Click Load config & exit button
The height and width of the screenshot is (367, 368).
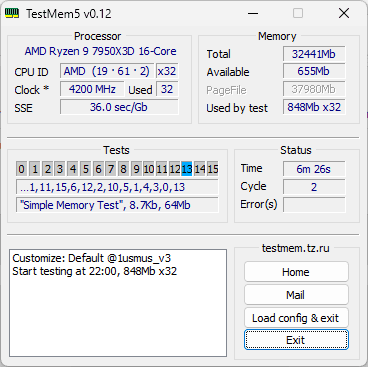pos(296,318)
